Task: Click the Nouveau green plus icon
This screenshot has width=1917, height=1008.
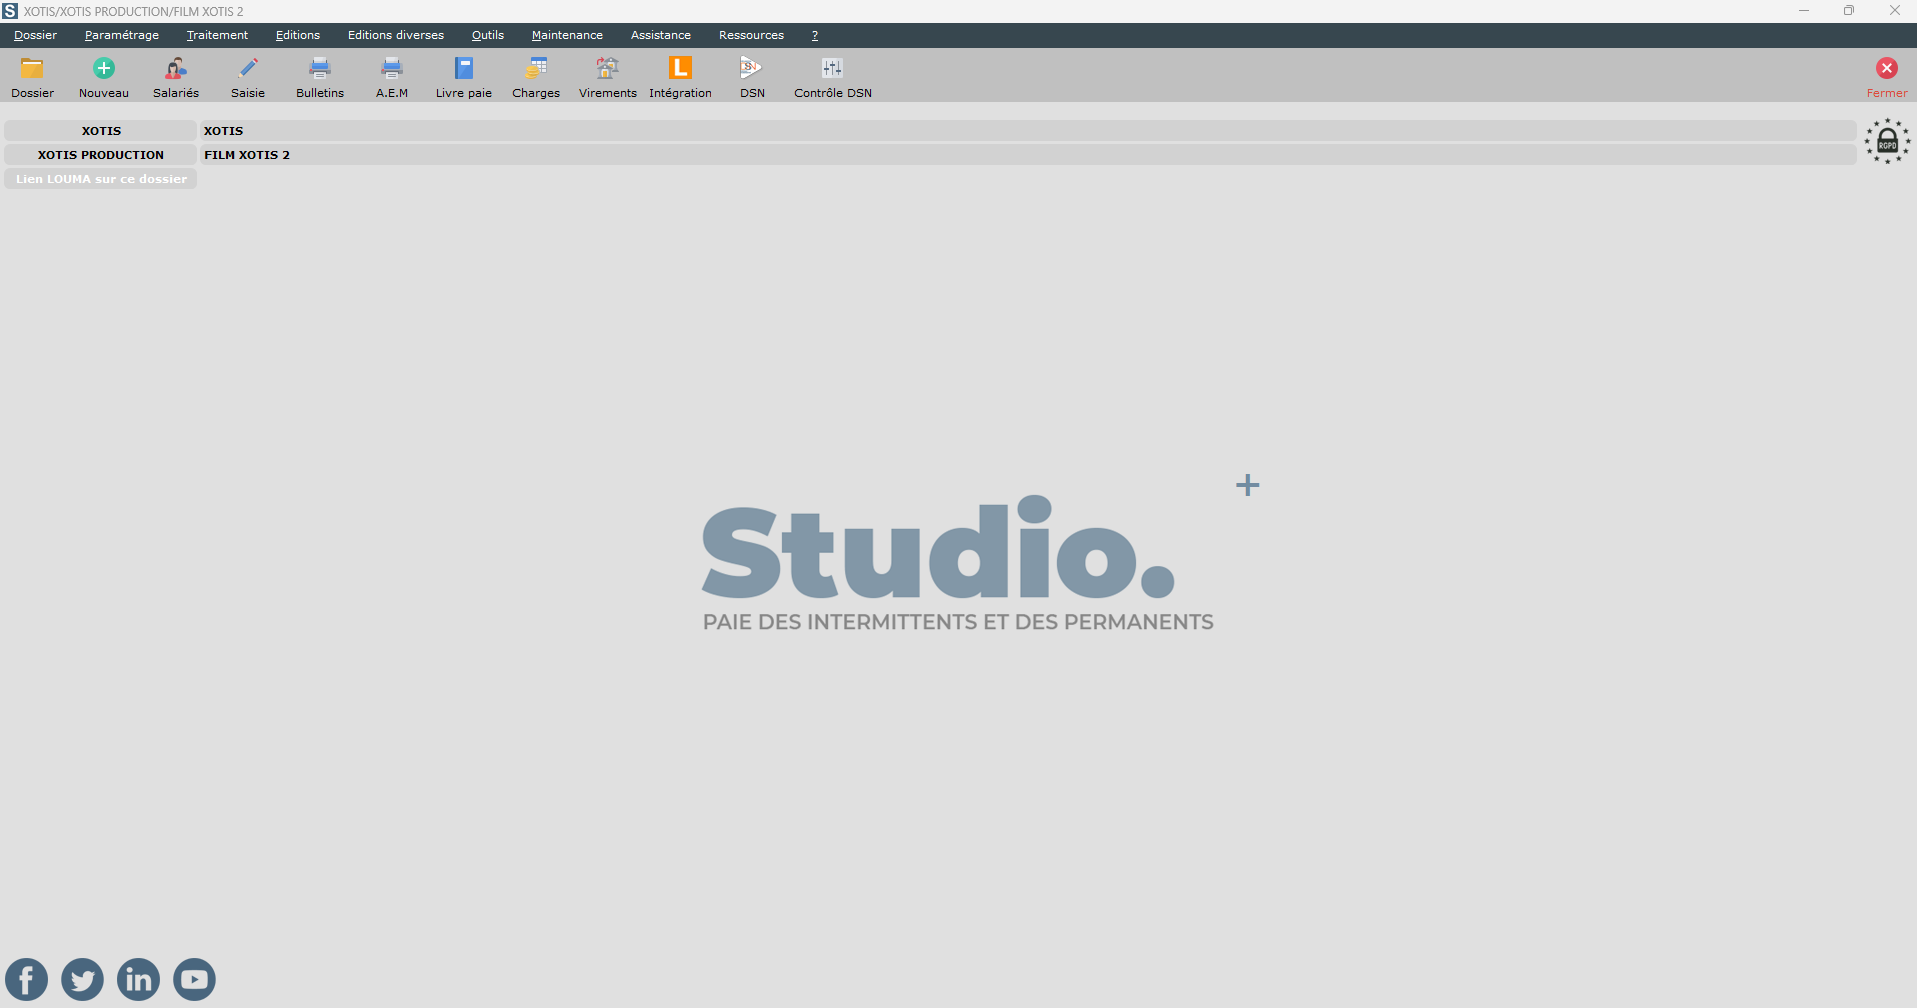Action: click(x=104, y=68)
